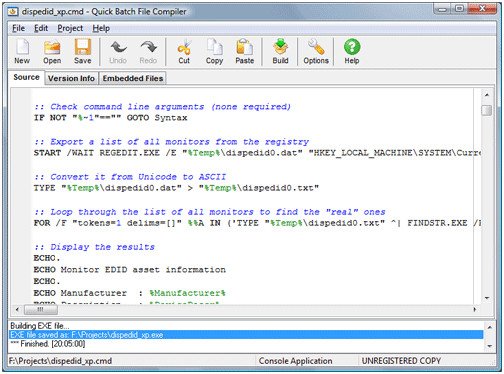504x374 pixels.
Task: Cut selection using the scissors icon
Action: (184, 52)
